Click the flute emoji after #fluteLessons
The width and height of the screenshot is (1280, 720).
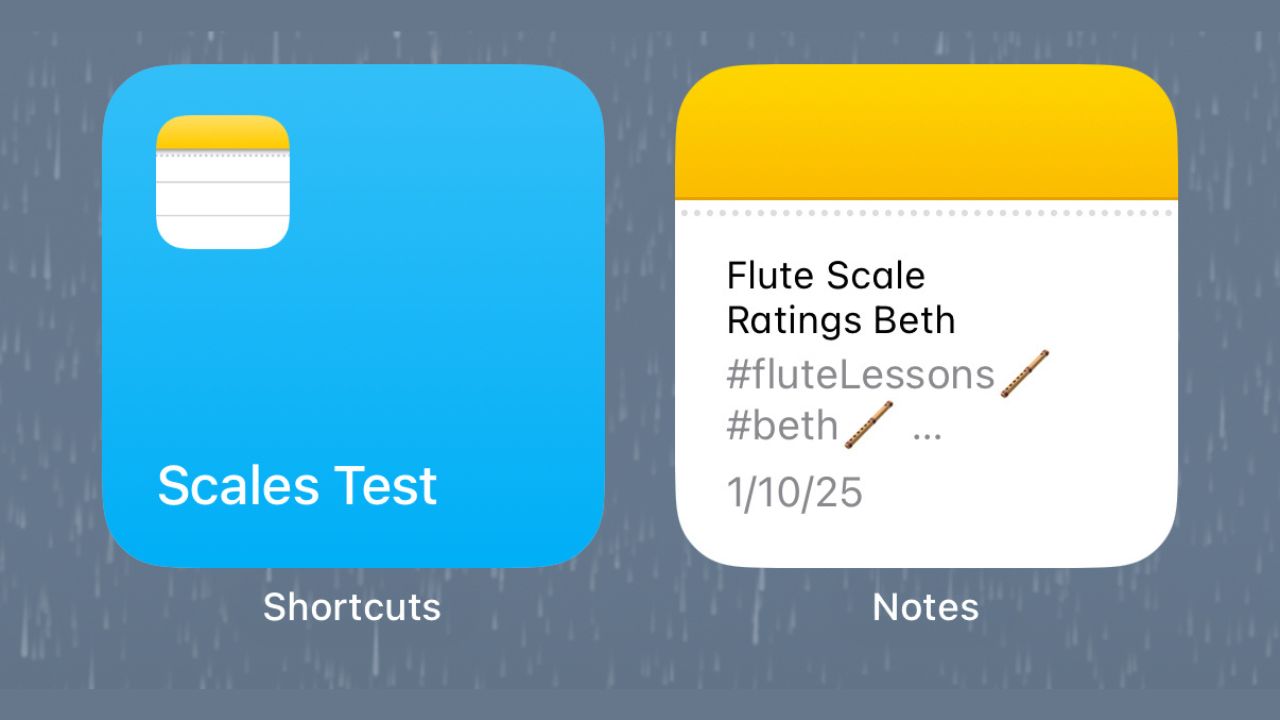click(1024, 375)
